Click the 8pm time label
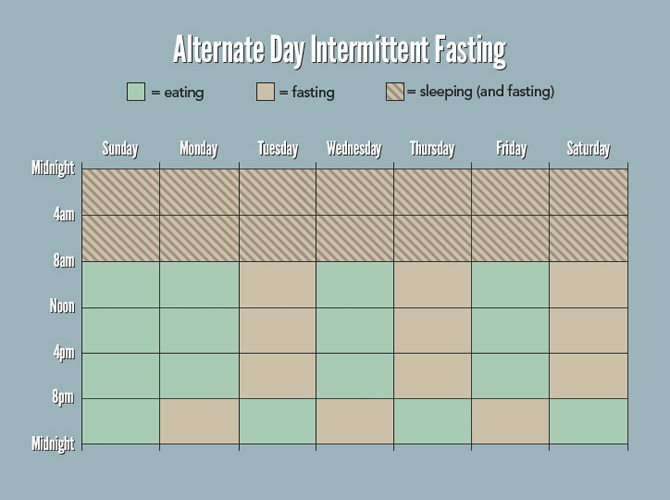Image resolution: width=670 pixels, height=500 pixels. point(63,397)
